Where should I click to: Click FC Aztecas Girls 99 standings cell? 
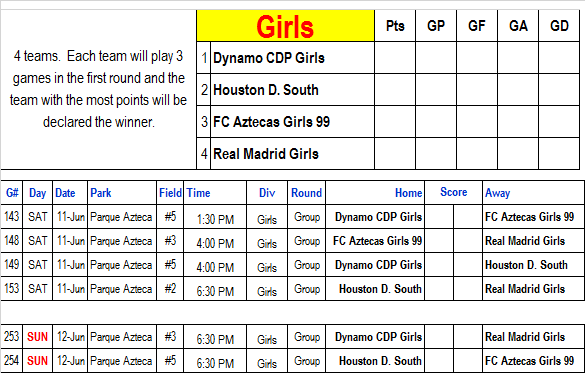click(x=292, y=122)
